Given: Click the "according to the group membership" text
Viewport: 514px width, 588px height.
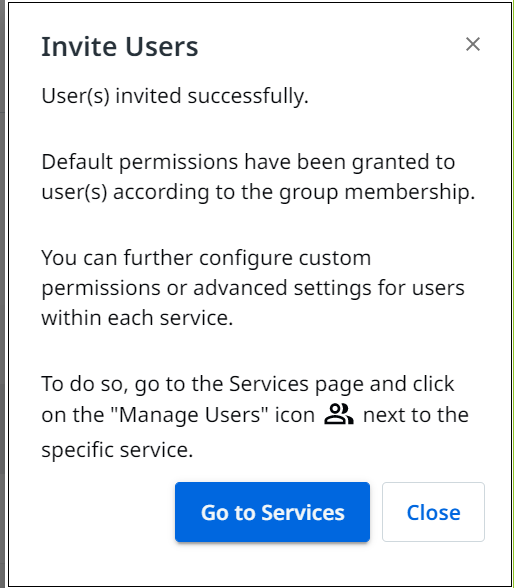Looking at the screenshot, I should coord(294,192).
